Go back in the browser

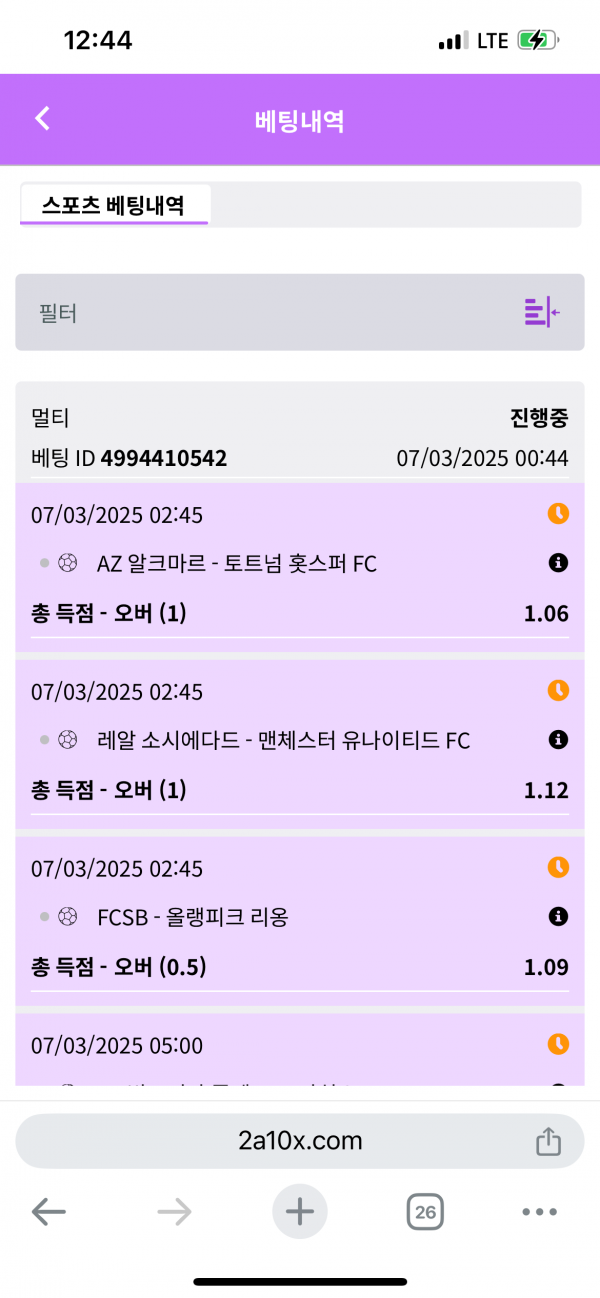(48, 1213)
